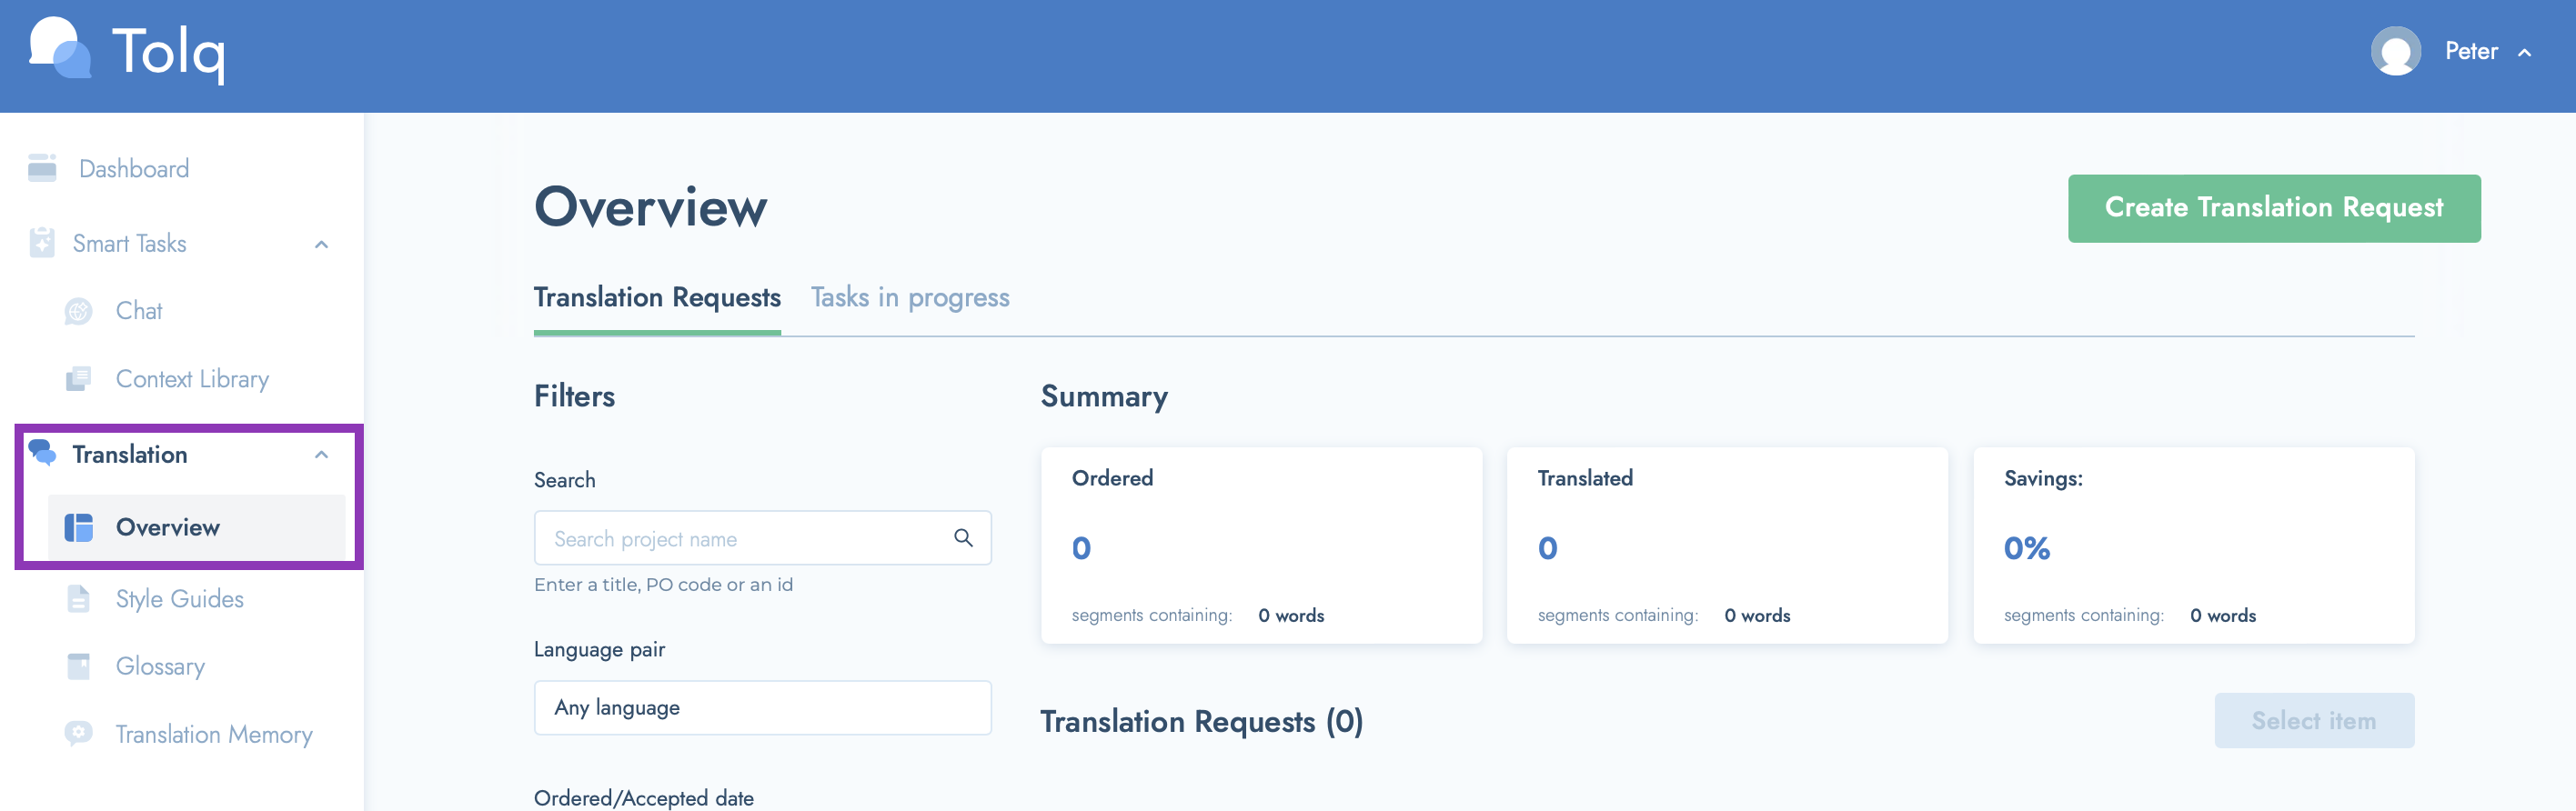The width and height of the screenshot is (2576, 811).
Task: Click the Ordered/Accepted date label
Action: (x=643, y=797)
